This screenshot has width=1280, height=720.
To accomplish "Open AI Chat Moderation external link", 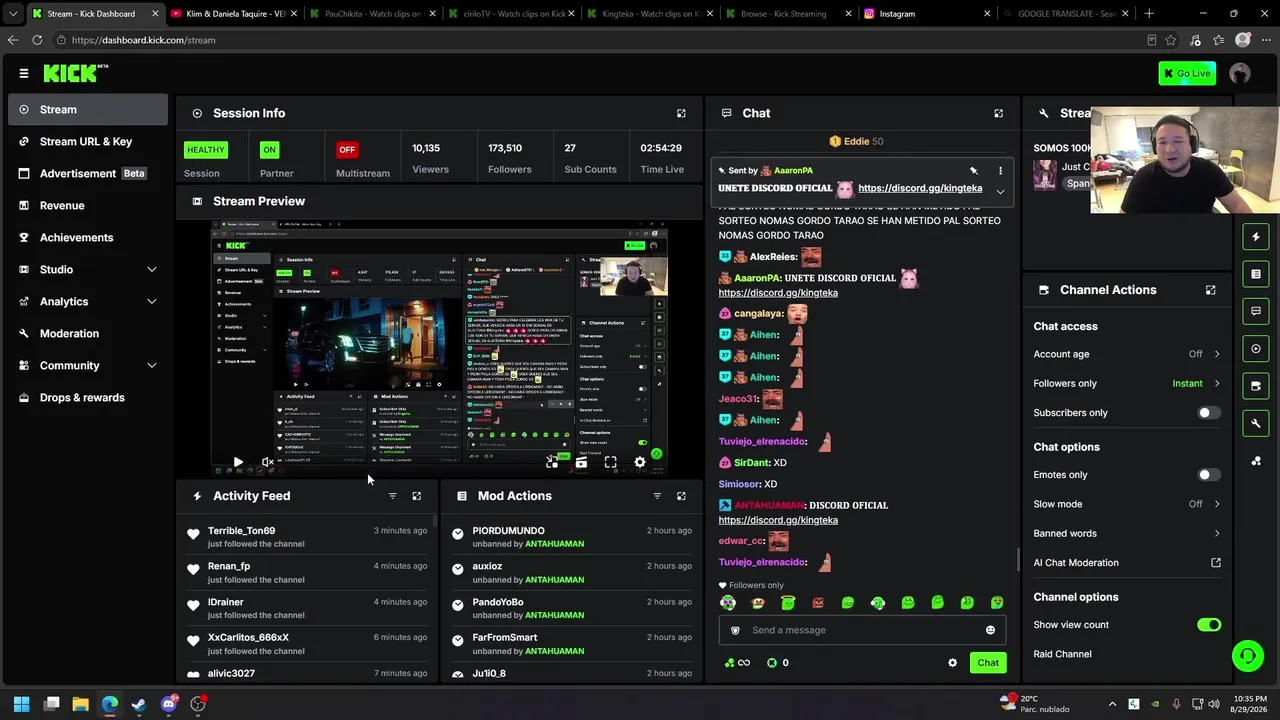I will (x=1216, y=563).
